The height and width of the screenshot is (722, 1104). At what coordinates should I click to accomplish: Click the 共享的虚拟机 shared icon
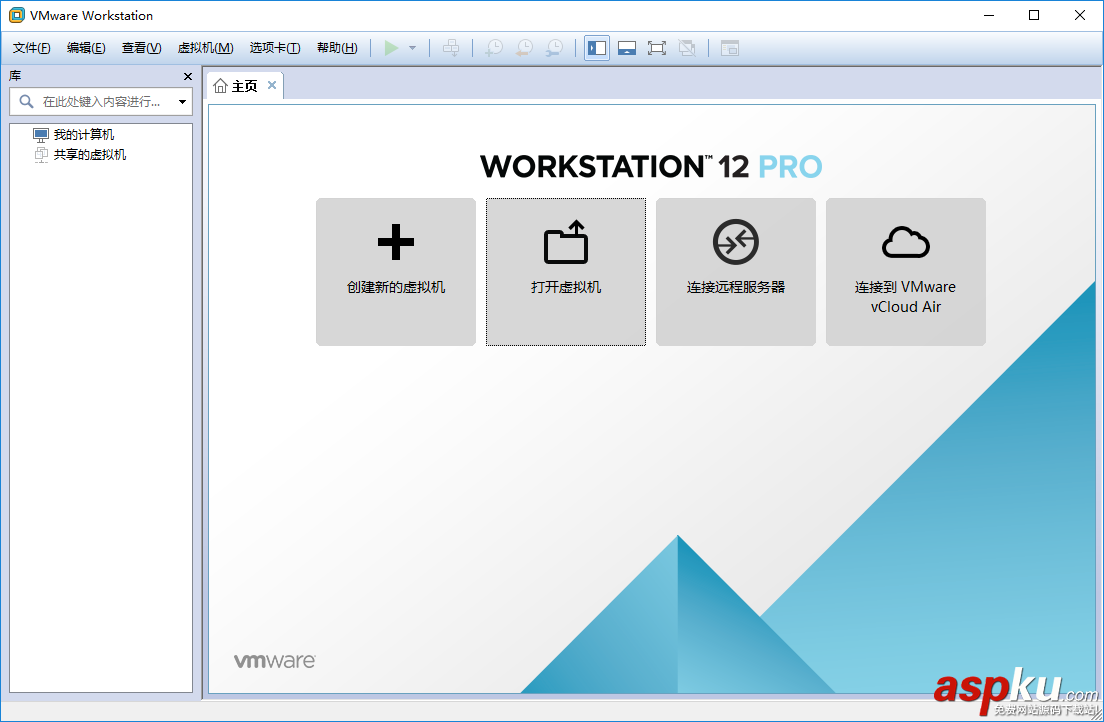42,155
